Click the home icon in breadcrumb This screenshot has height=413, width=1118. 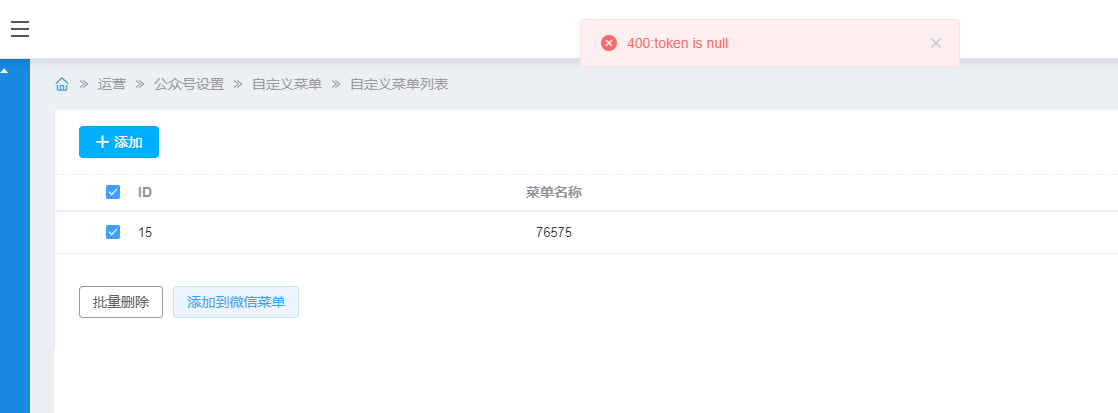62,84
